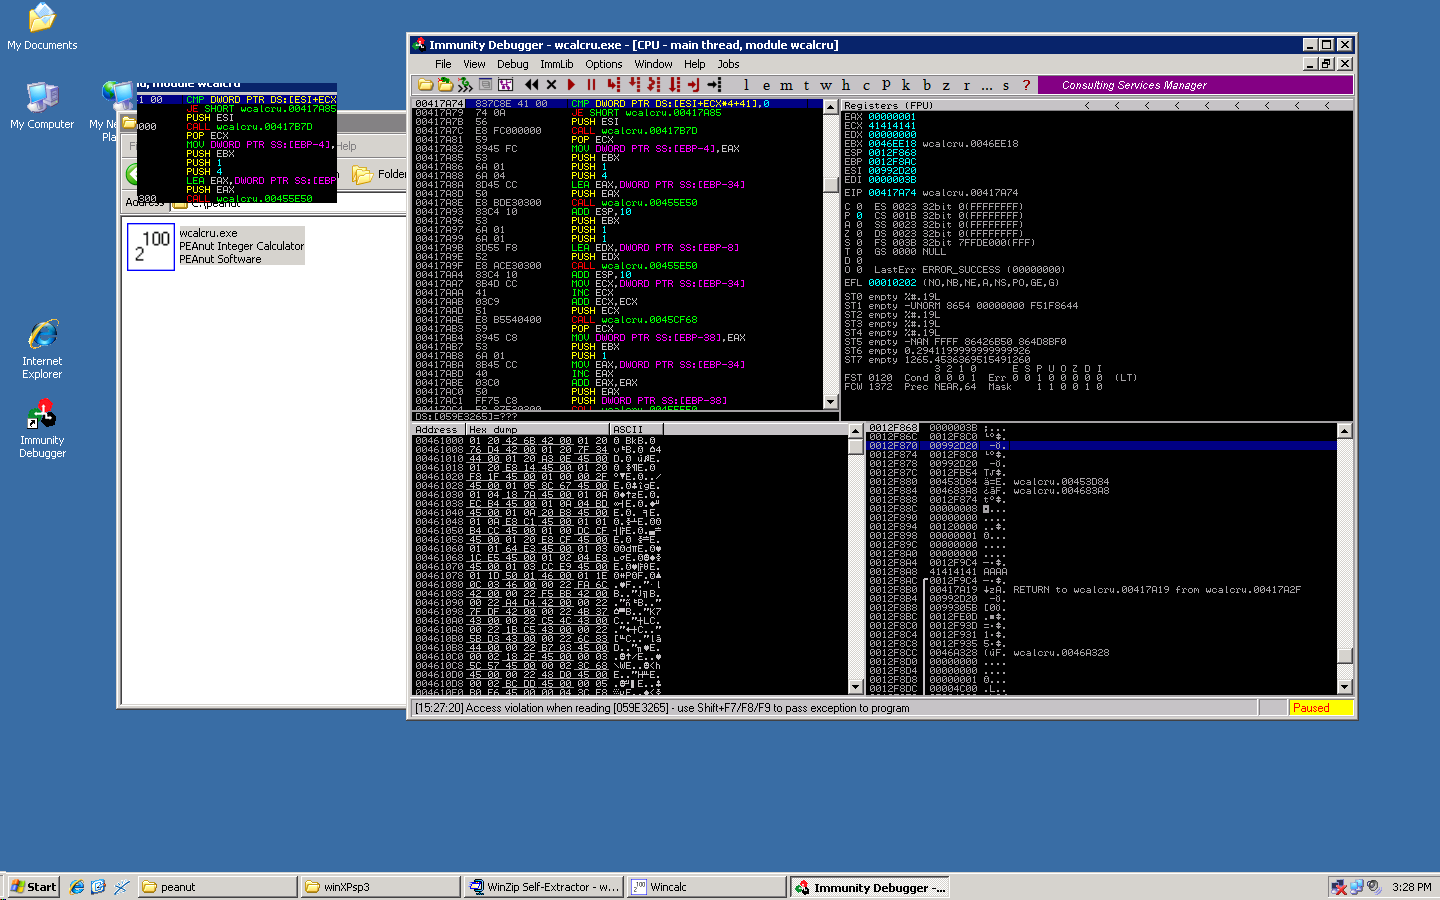Click the ASCII column header
This screenshot has height=900, width=1440.
(x=636, y=429)
